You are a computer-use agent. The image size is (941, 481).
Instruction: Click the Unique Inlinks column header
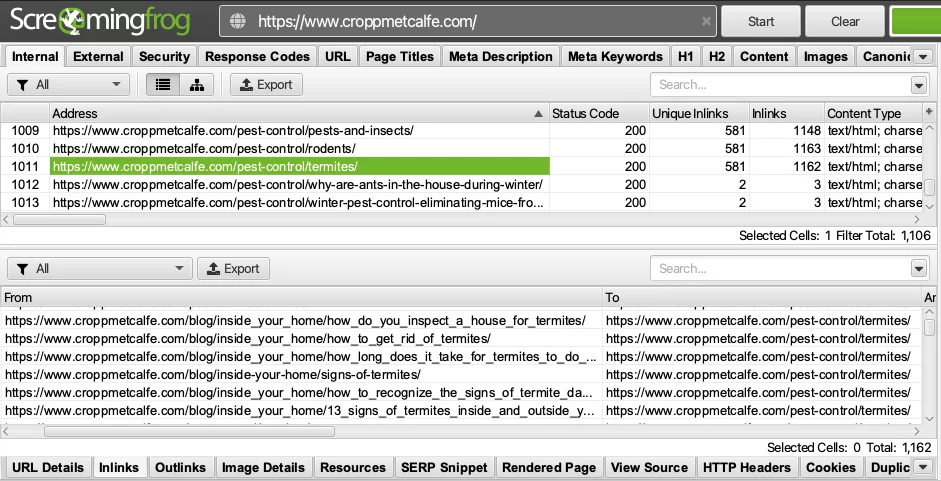coord(699,113)
